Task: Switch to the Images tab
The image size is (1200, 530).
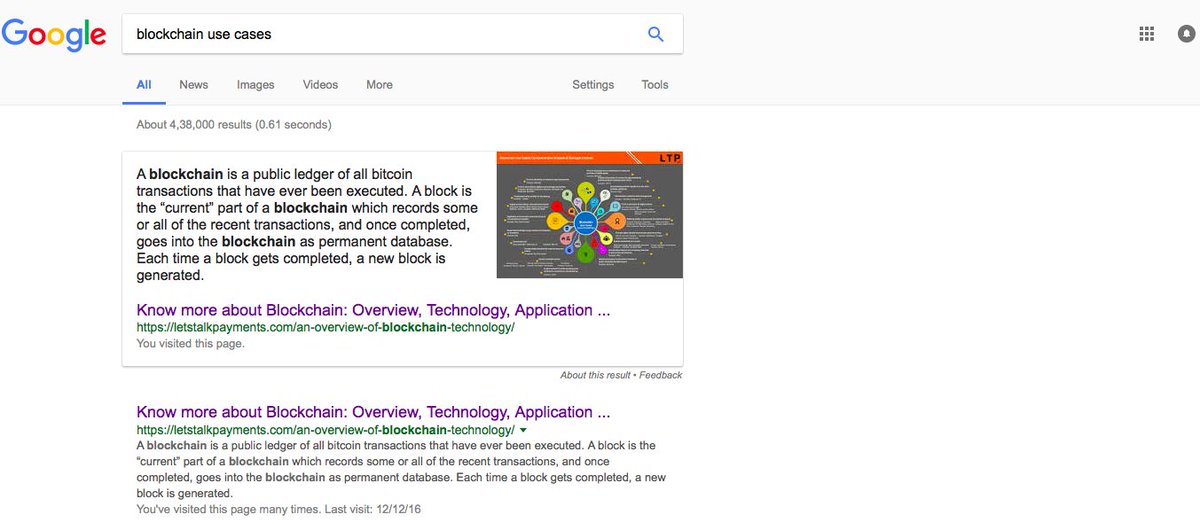Action: 255,85
